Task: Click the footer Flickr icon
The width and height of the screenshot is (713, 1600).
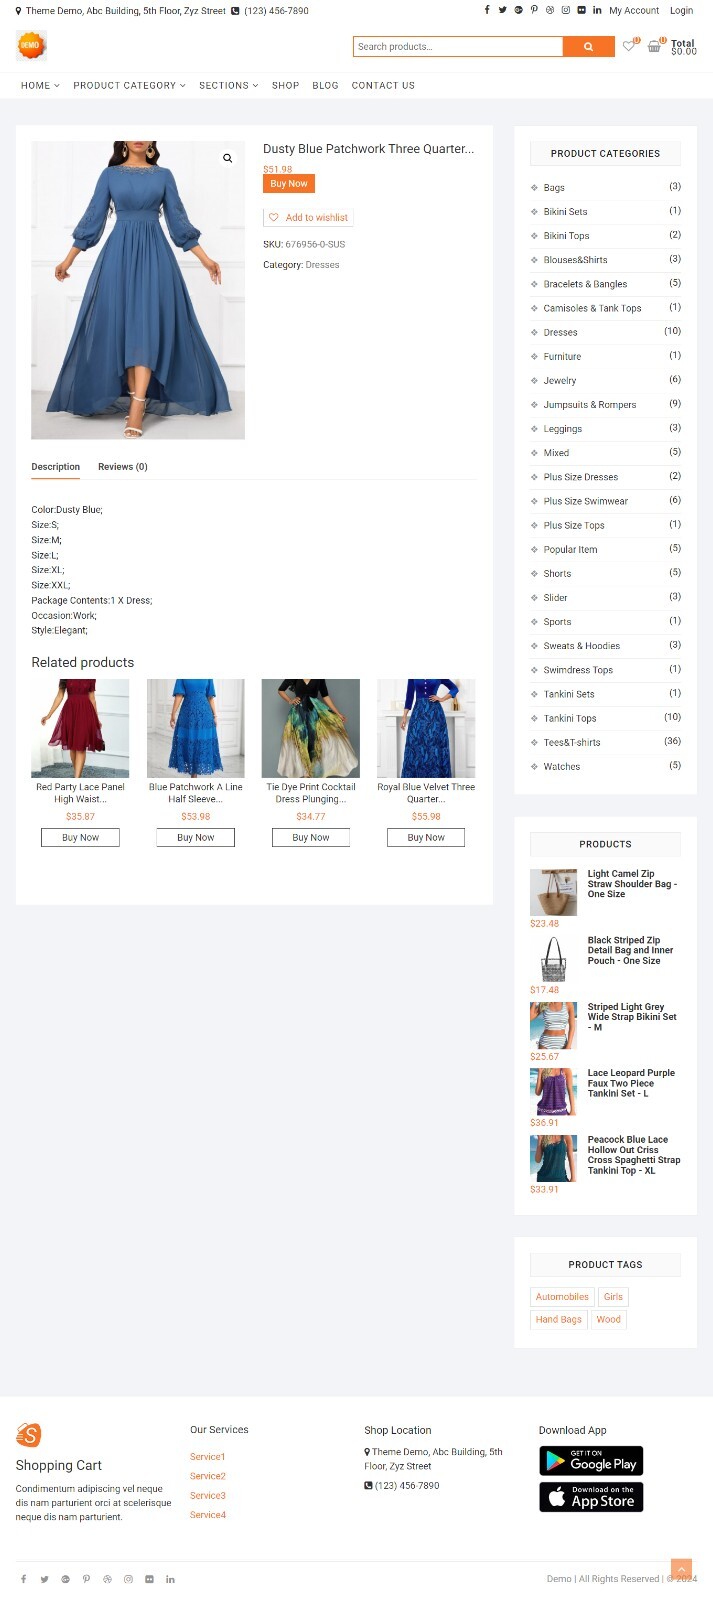Action: 149,1579
